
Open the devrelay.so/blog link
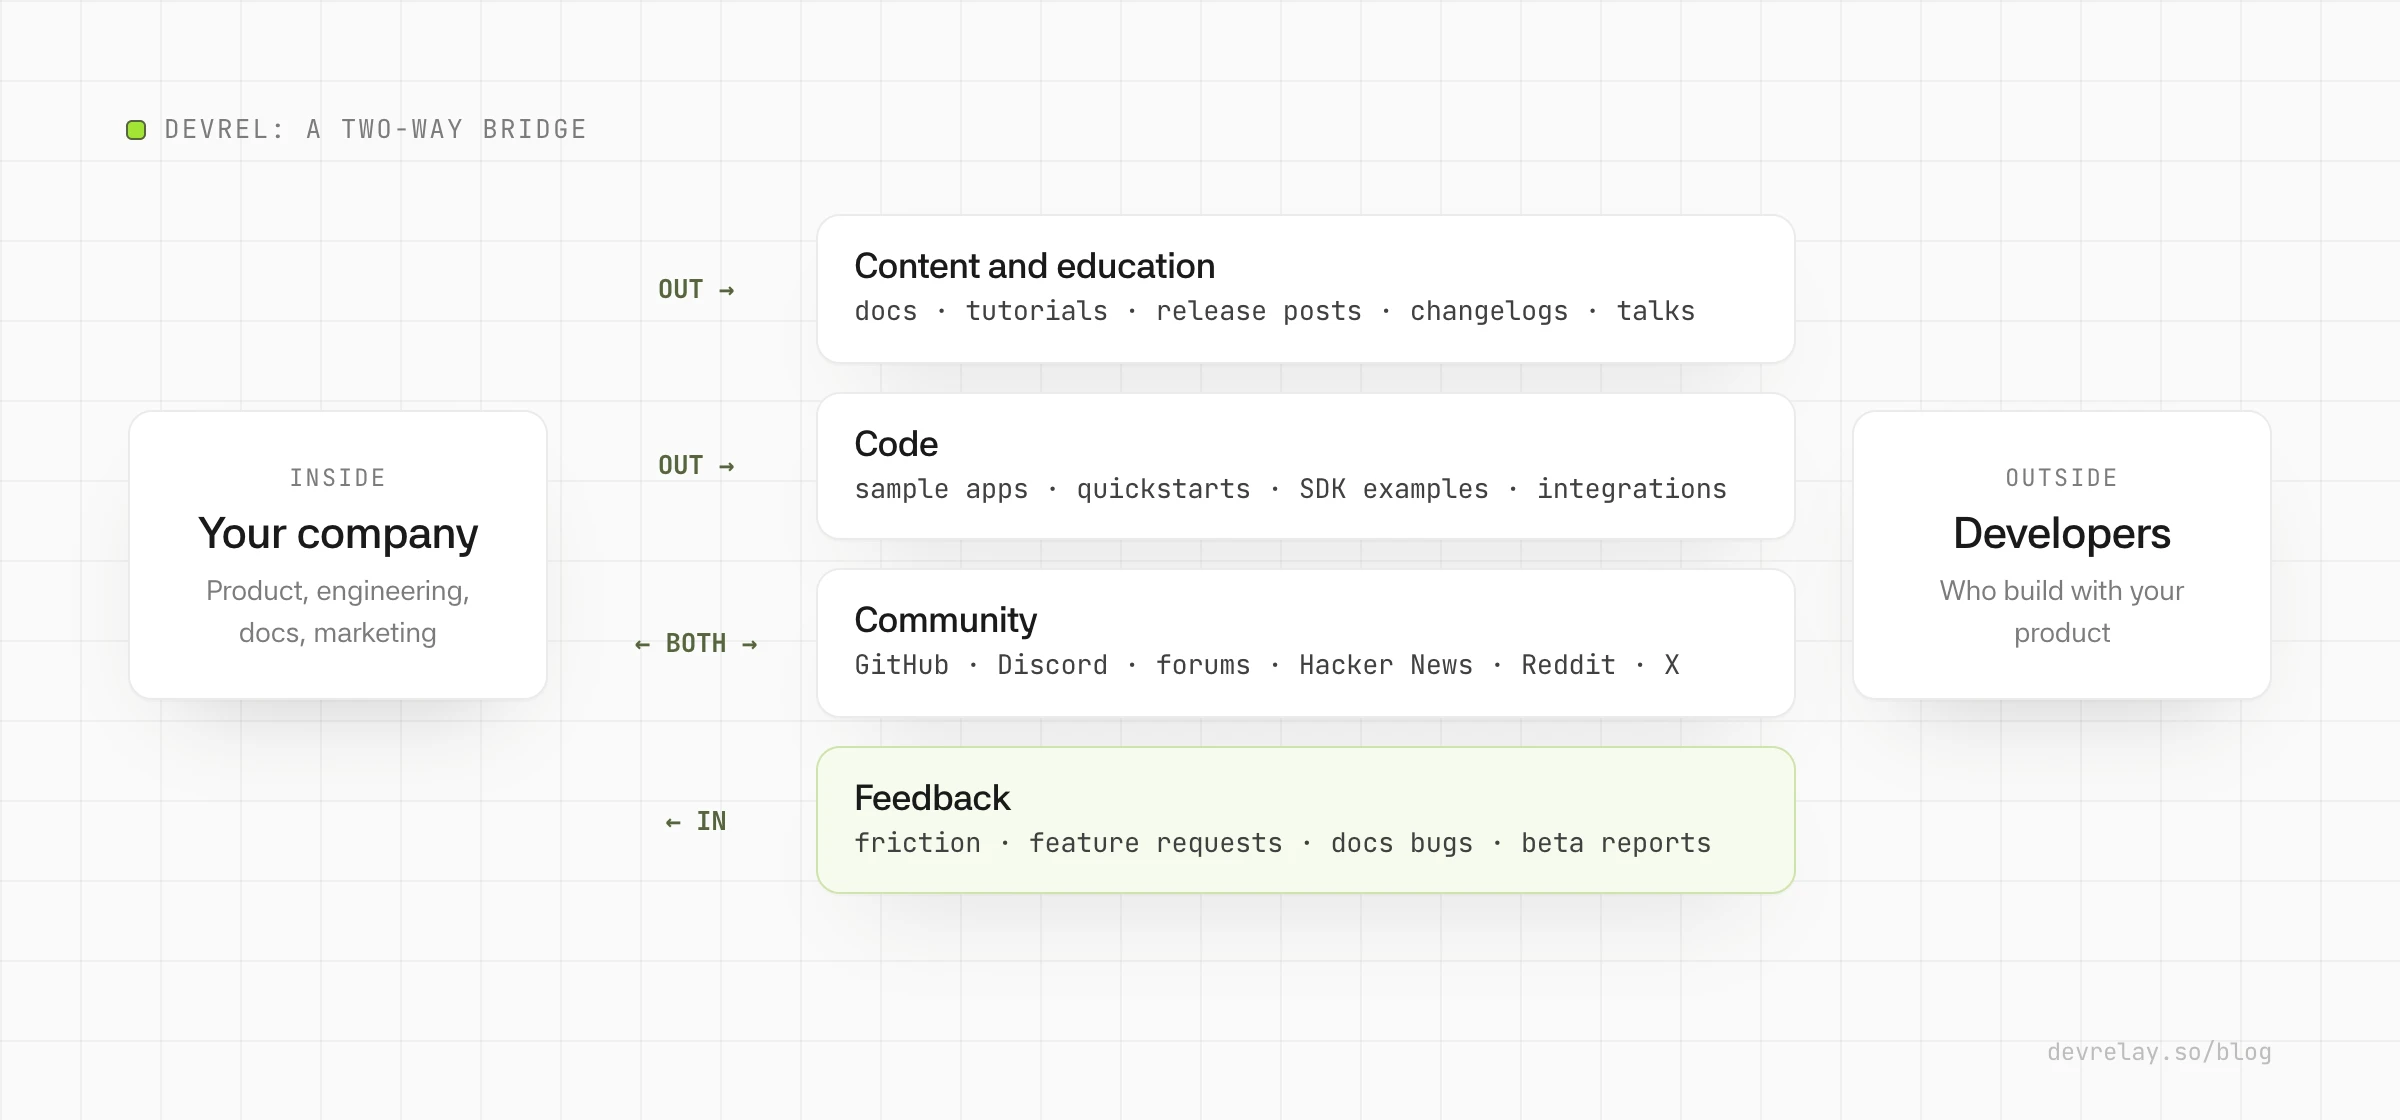click(2159, 1052)
